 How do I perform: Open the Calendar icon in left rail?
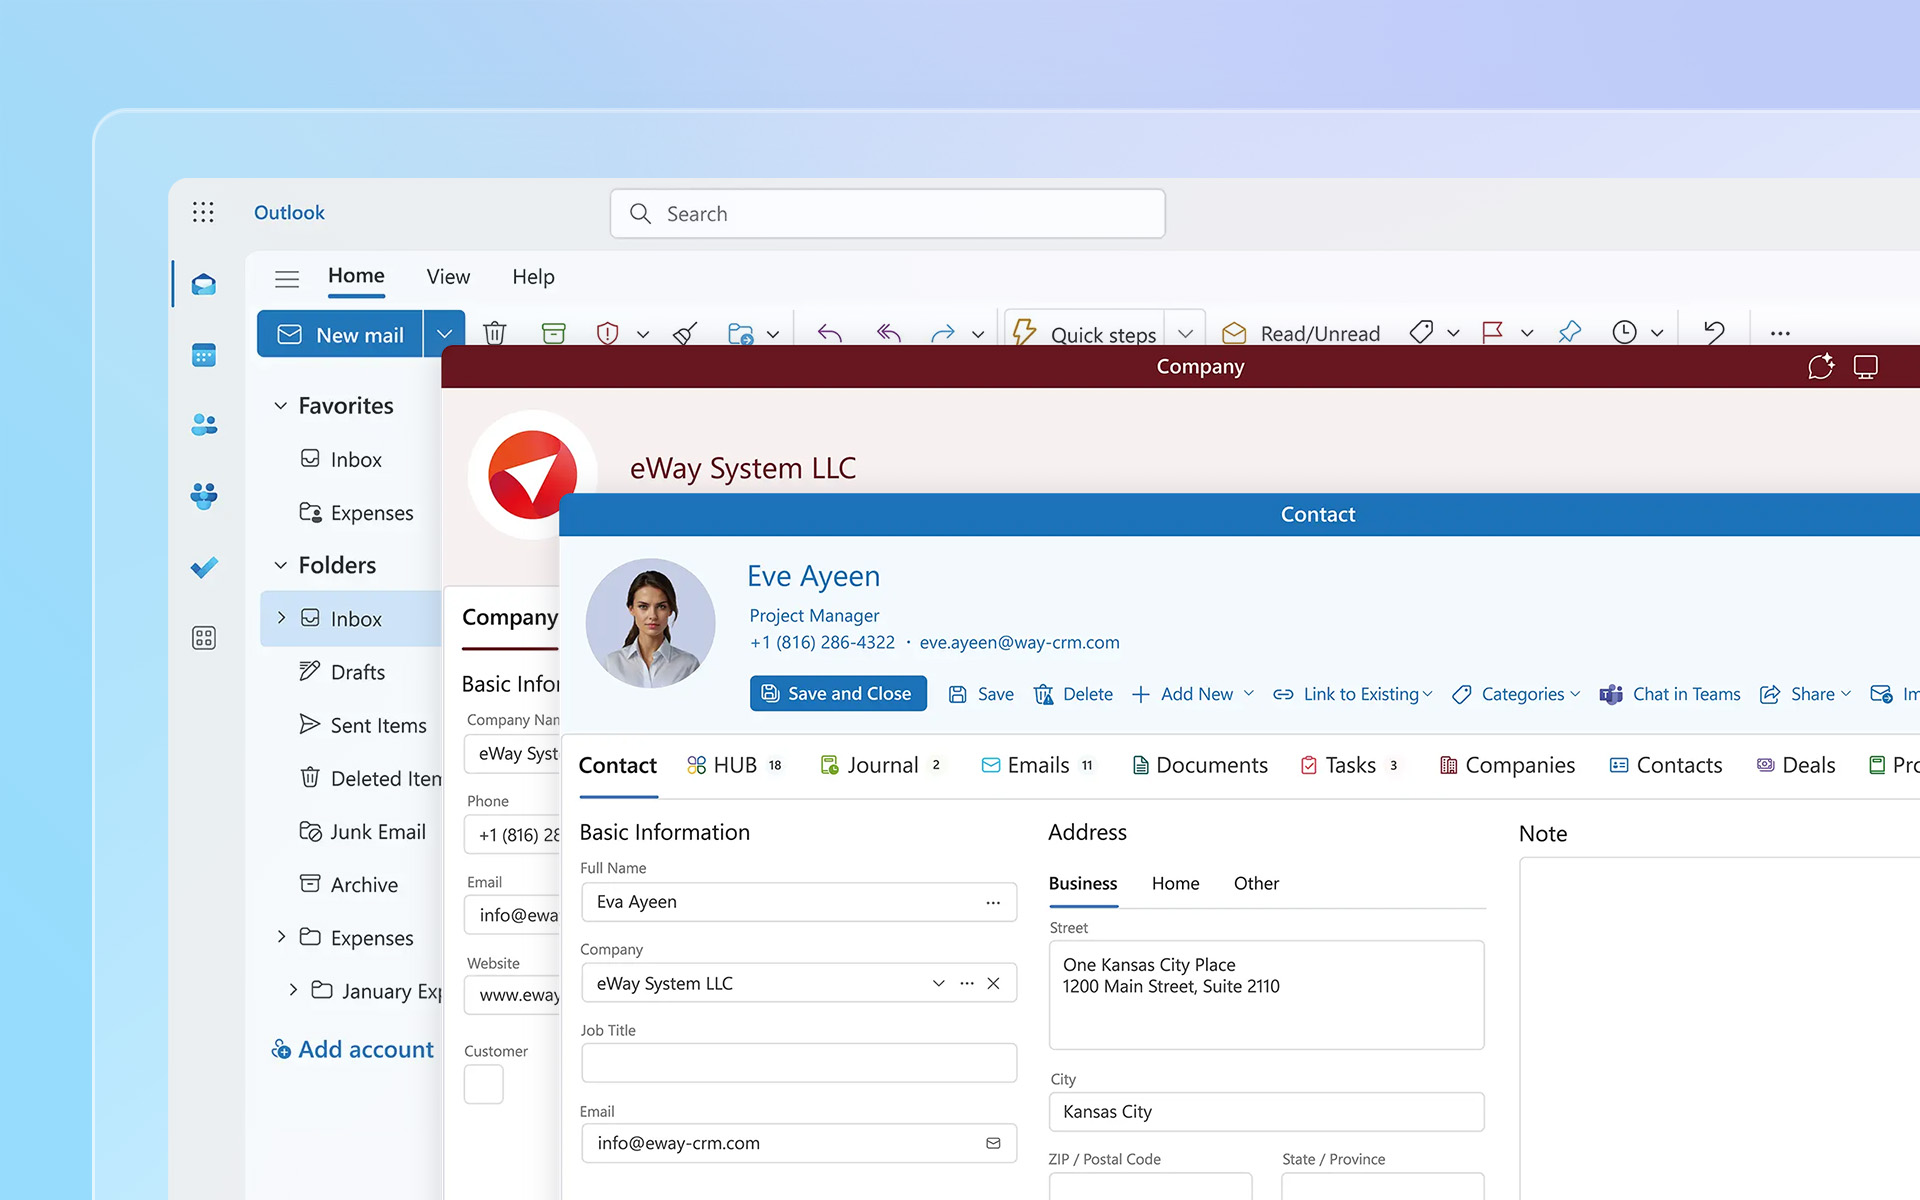point(204,355)
